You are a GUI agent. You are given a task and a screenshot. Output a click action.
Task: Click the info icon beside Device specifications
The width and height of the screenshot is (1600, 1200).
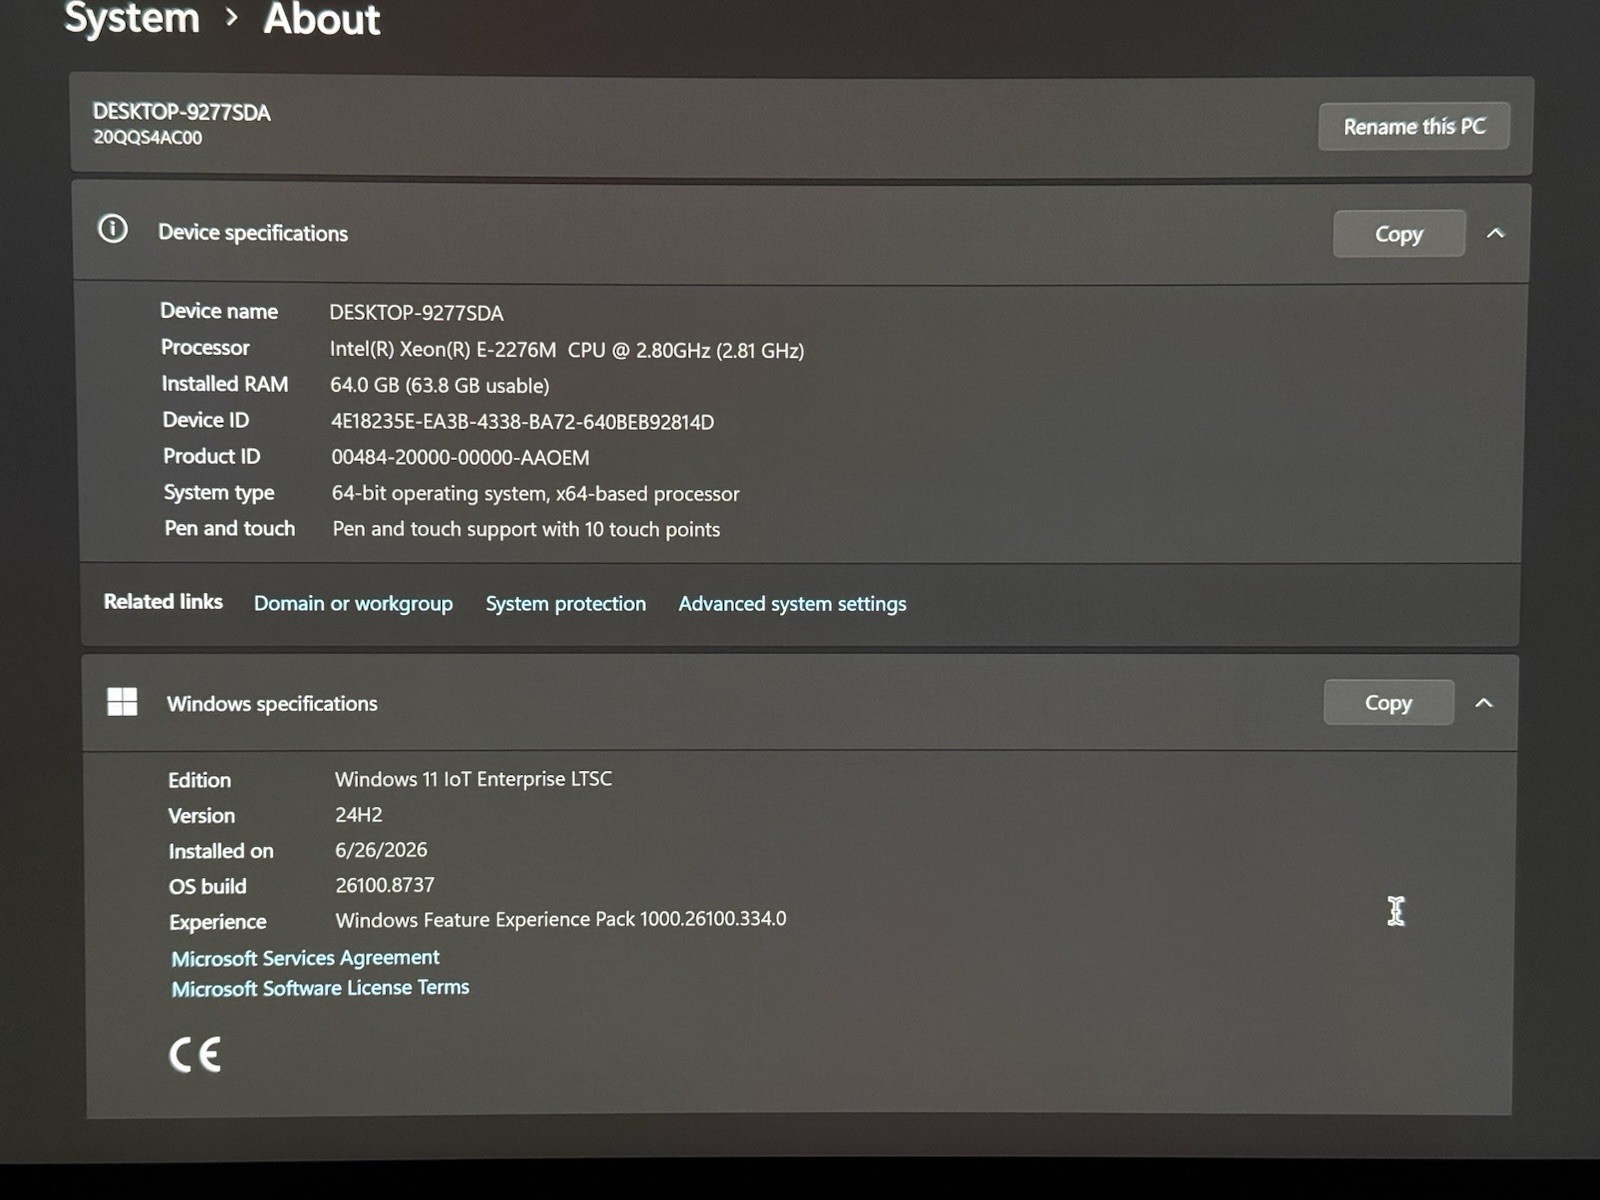(x=113, y=229)
